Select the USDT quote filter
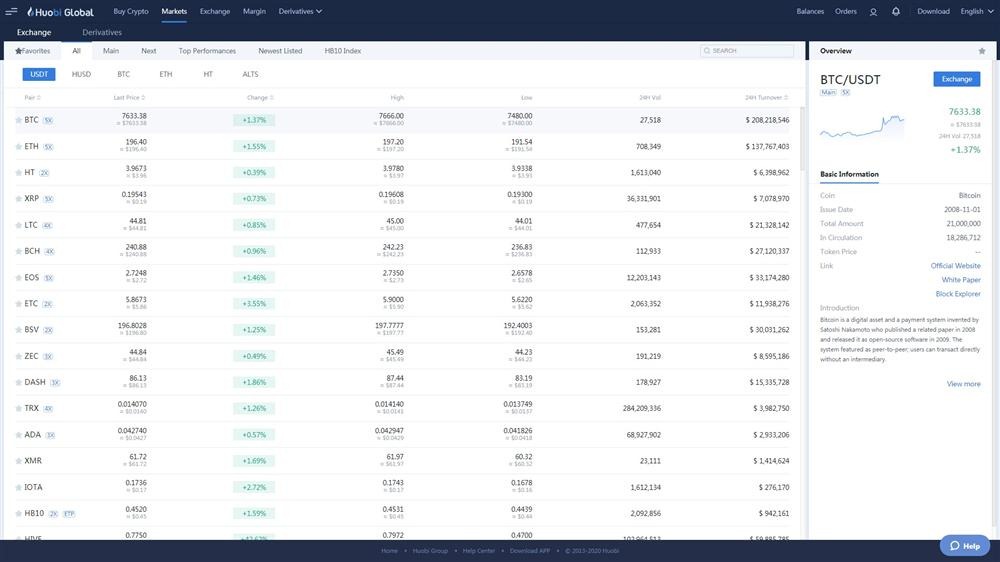Image resolution: width=1000 pixels, height=562 pixels. point(39,75)
